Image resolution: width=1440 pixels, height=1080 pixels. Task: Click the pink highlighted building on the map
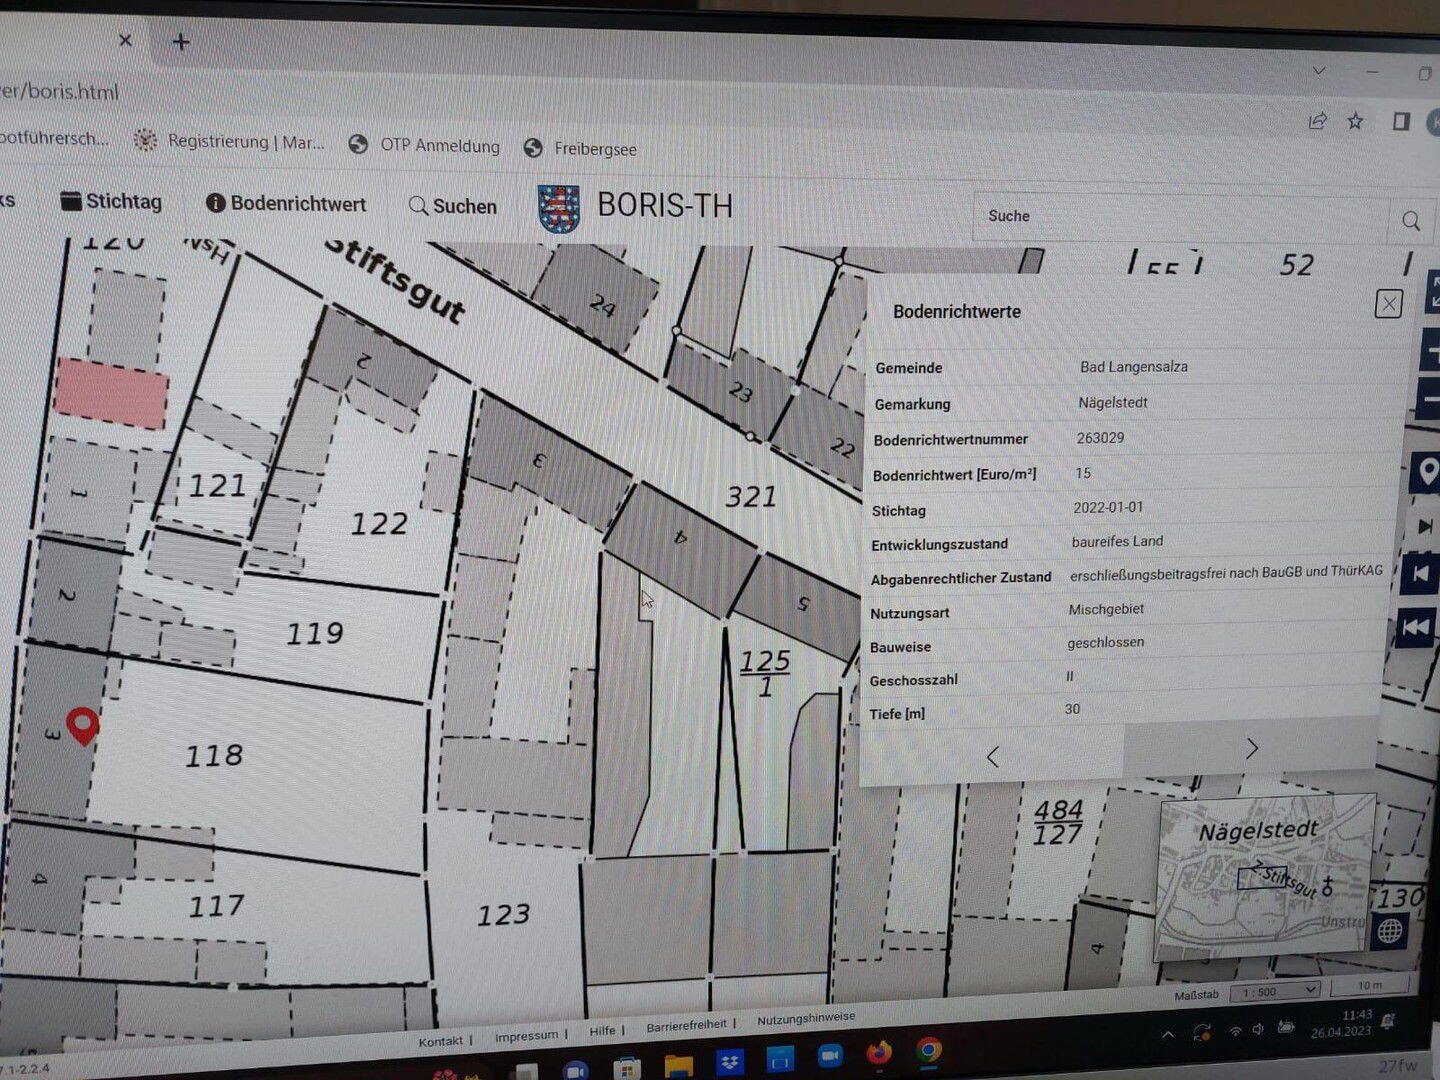click(x=110, y=393)
